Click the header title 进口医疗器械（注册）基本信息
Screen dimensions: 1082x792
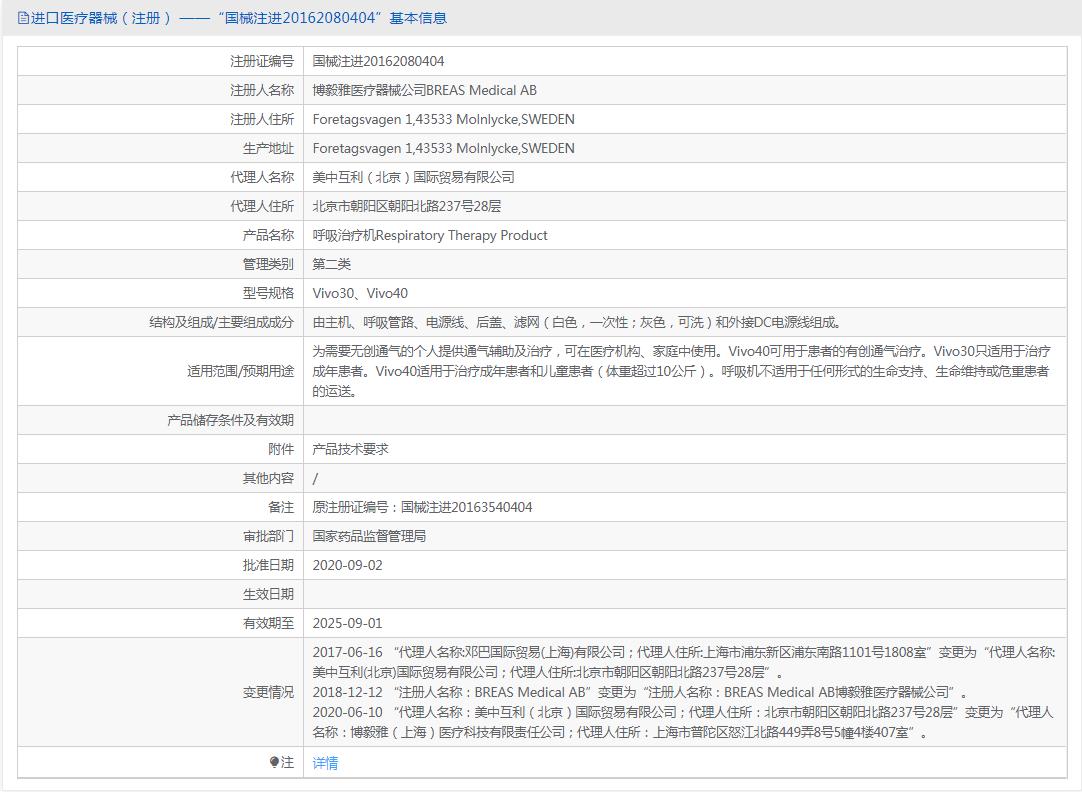tap(239, 18)
